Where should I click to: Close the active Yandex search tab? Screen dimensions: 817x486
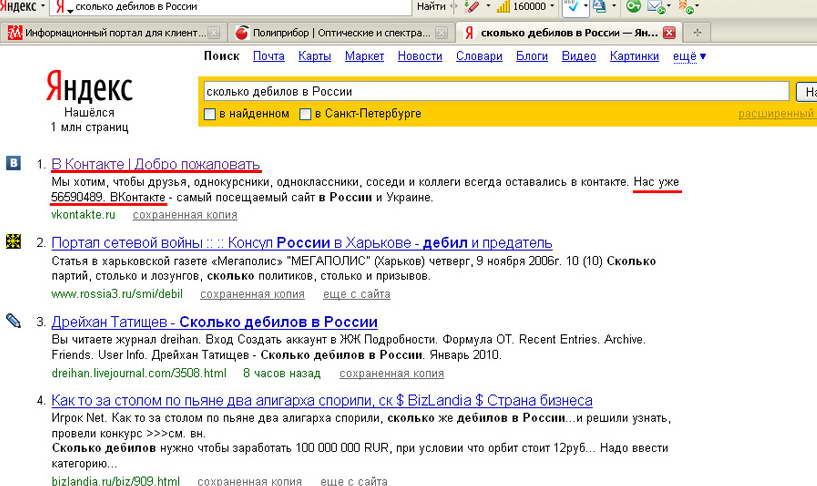pos(669,33)
